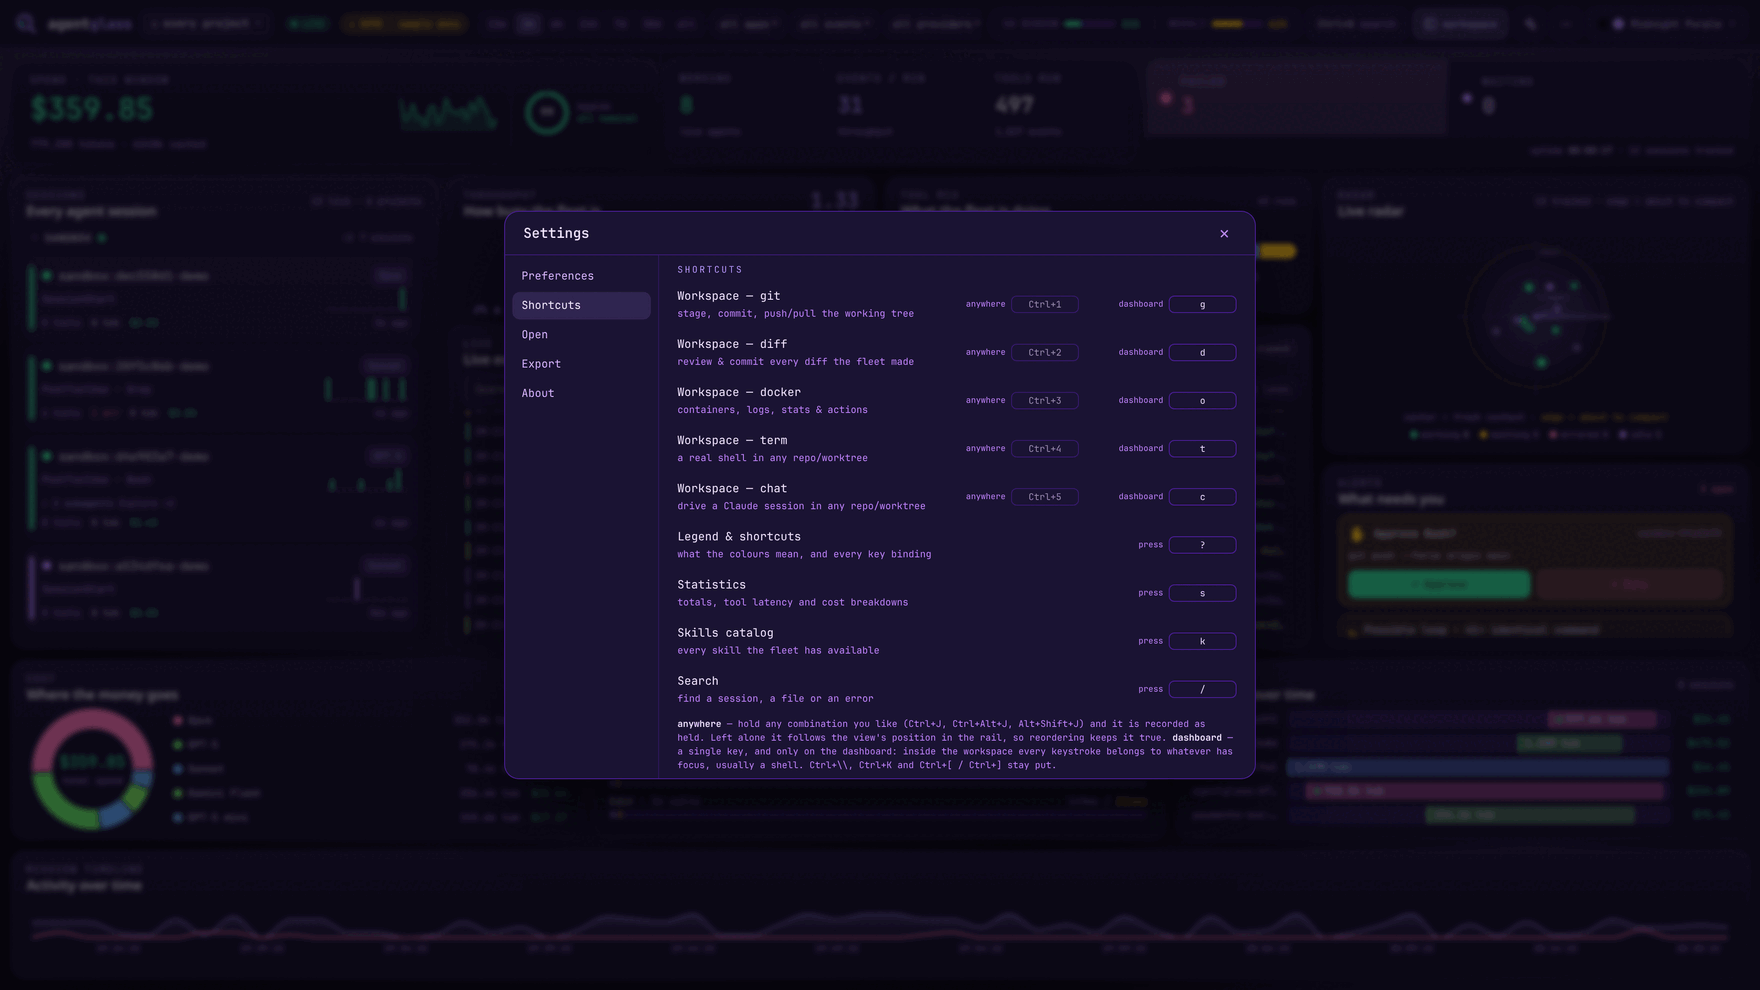
Task: Click the 'Workspace — docker' row title
Action: pyautogui.click(x=739, y=392)
